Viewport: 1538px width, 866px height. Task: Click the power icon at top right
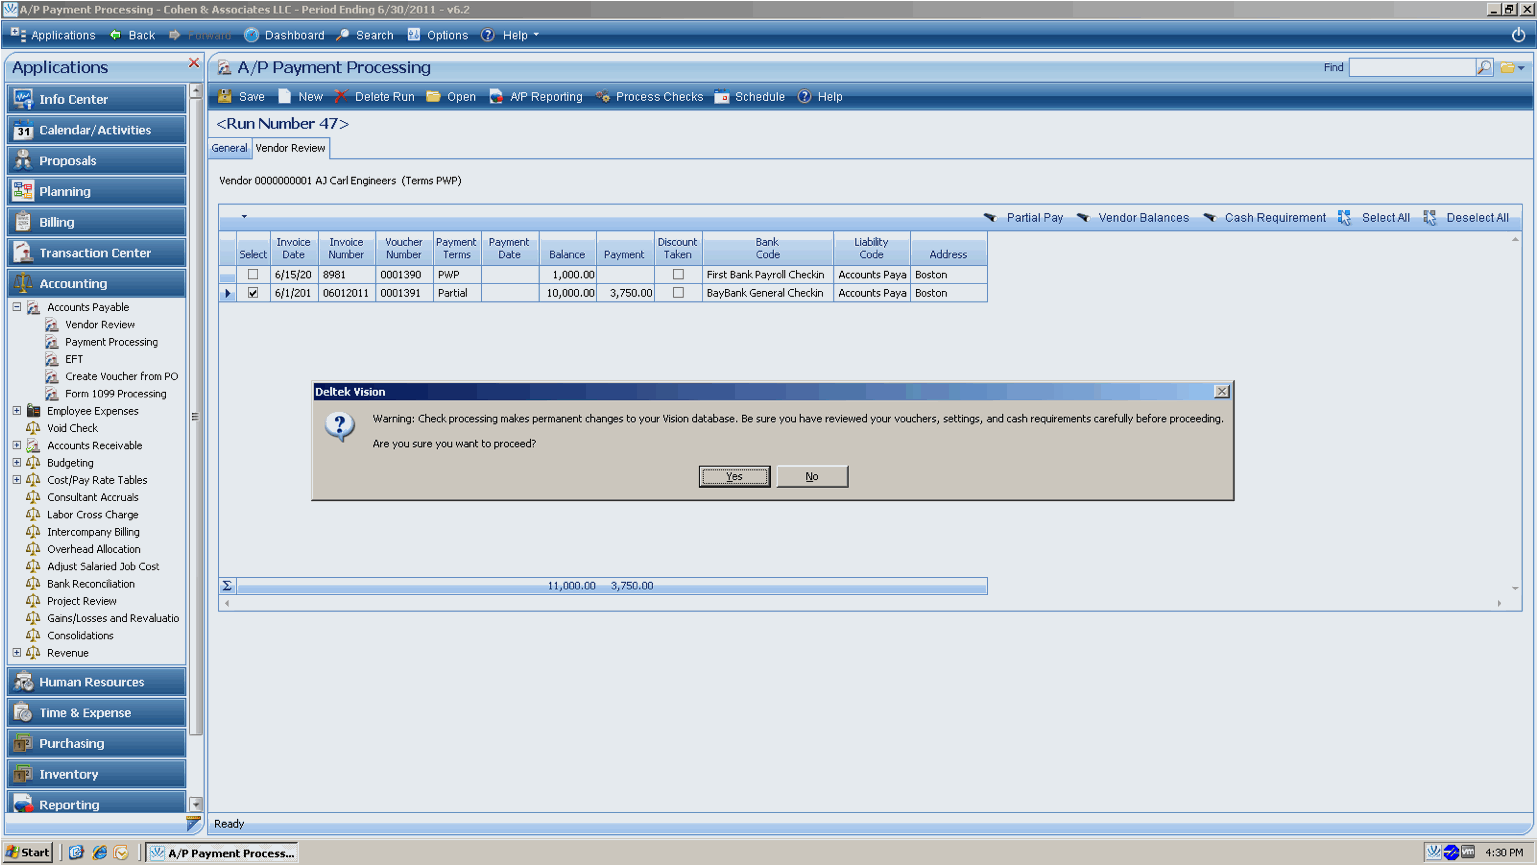[1518, 35]
